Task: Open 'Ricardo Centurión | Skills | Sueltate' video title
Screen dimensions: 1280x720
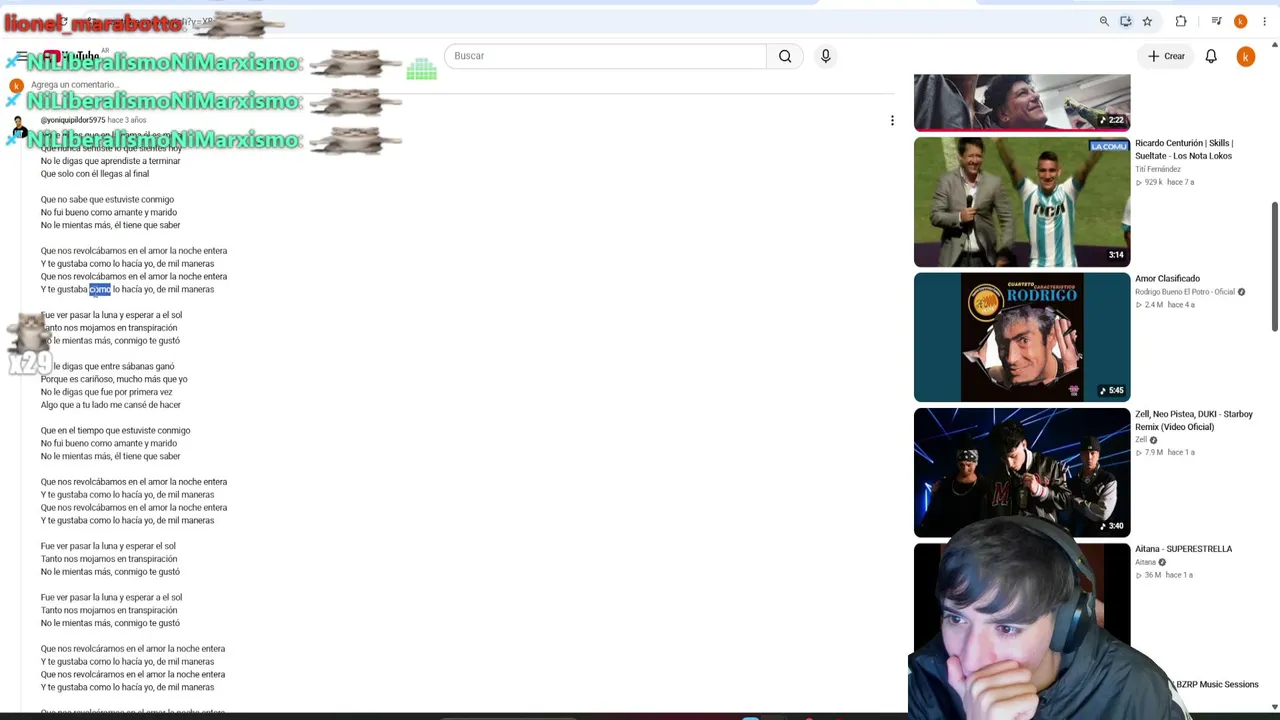Action: [x=1184, y=149]
